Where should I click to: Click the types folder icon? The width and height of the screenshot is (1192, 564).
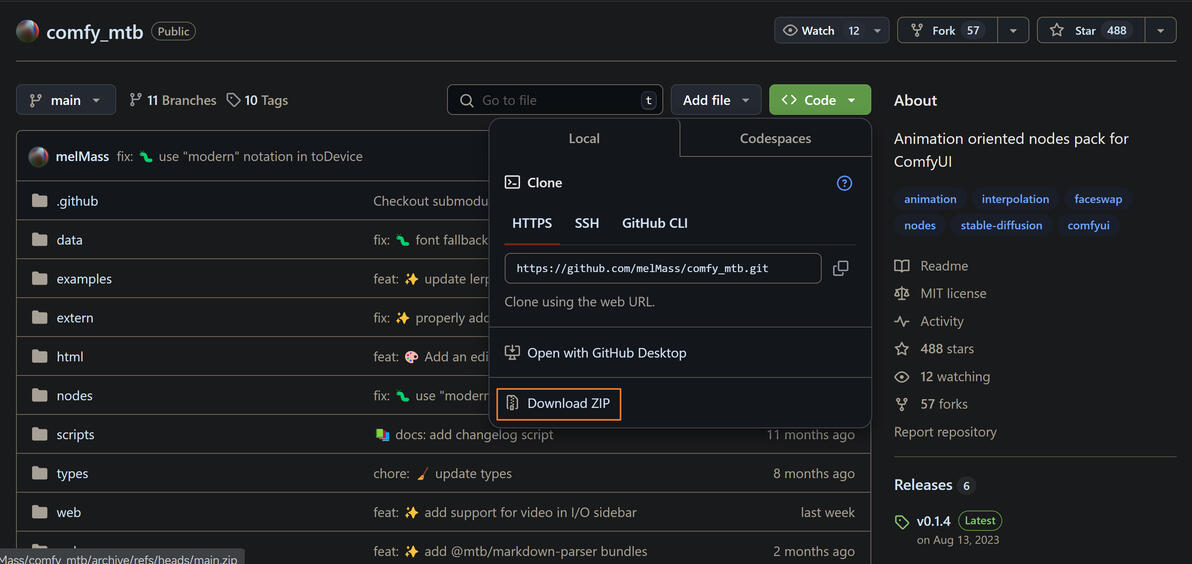[x=40, y=474]
